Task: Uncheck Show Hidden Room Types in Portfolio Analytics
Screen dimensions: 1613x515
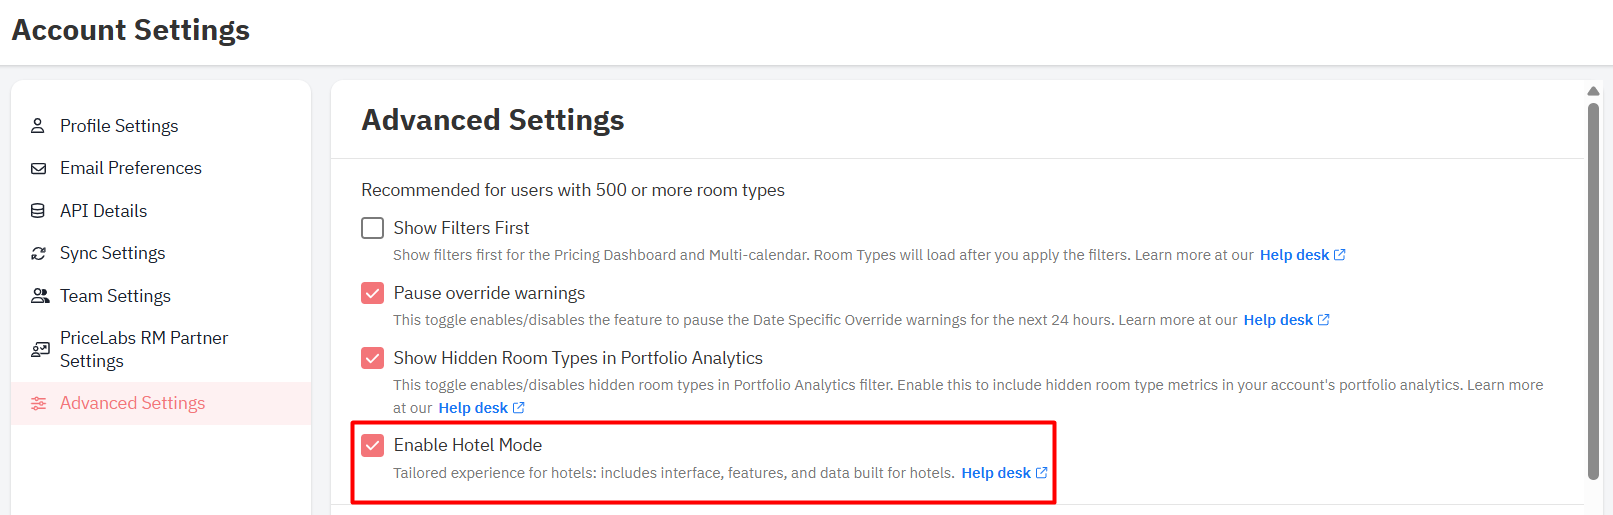Action: (x=372, y=358)
